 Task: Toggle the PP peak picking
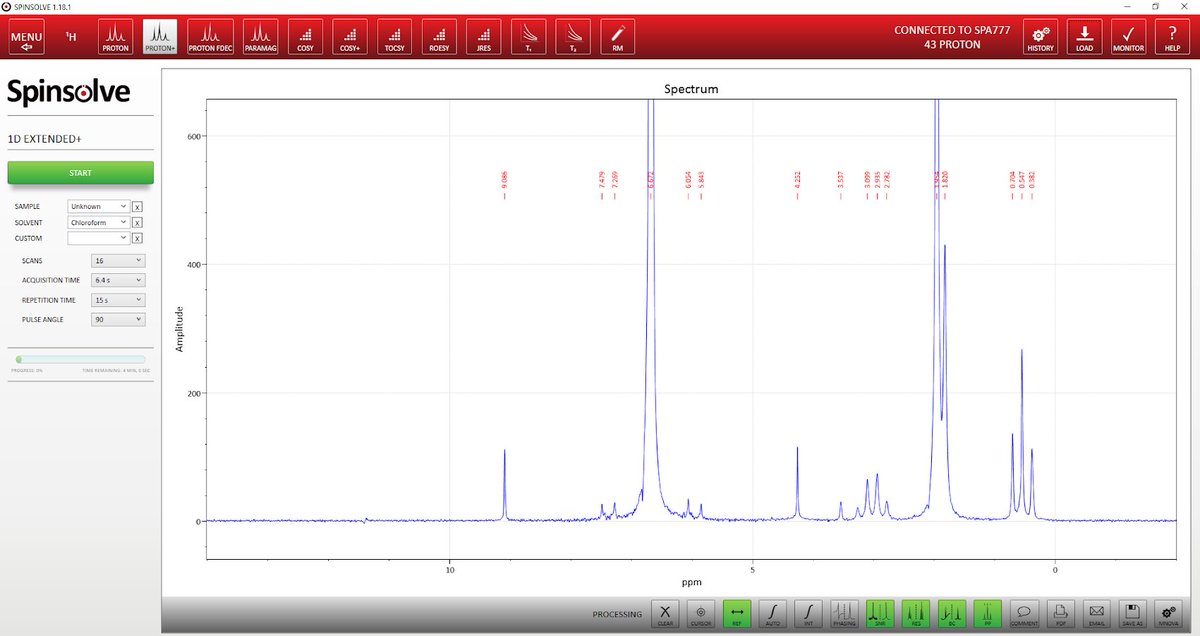[x=988, y=614]
